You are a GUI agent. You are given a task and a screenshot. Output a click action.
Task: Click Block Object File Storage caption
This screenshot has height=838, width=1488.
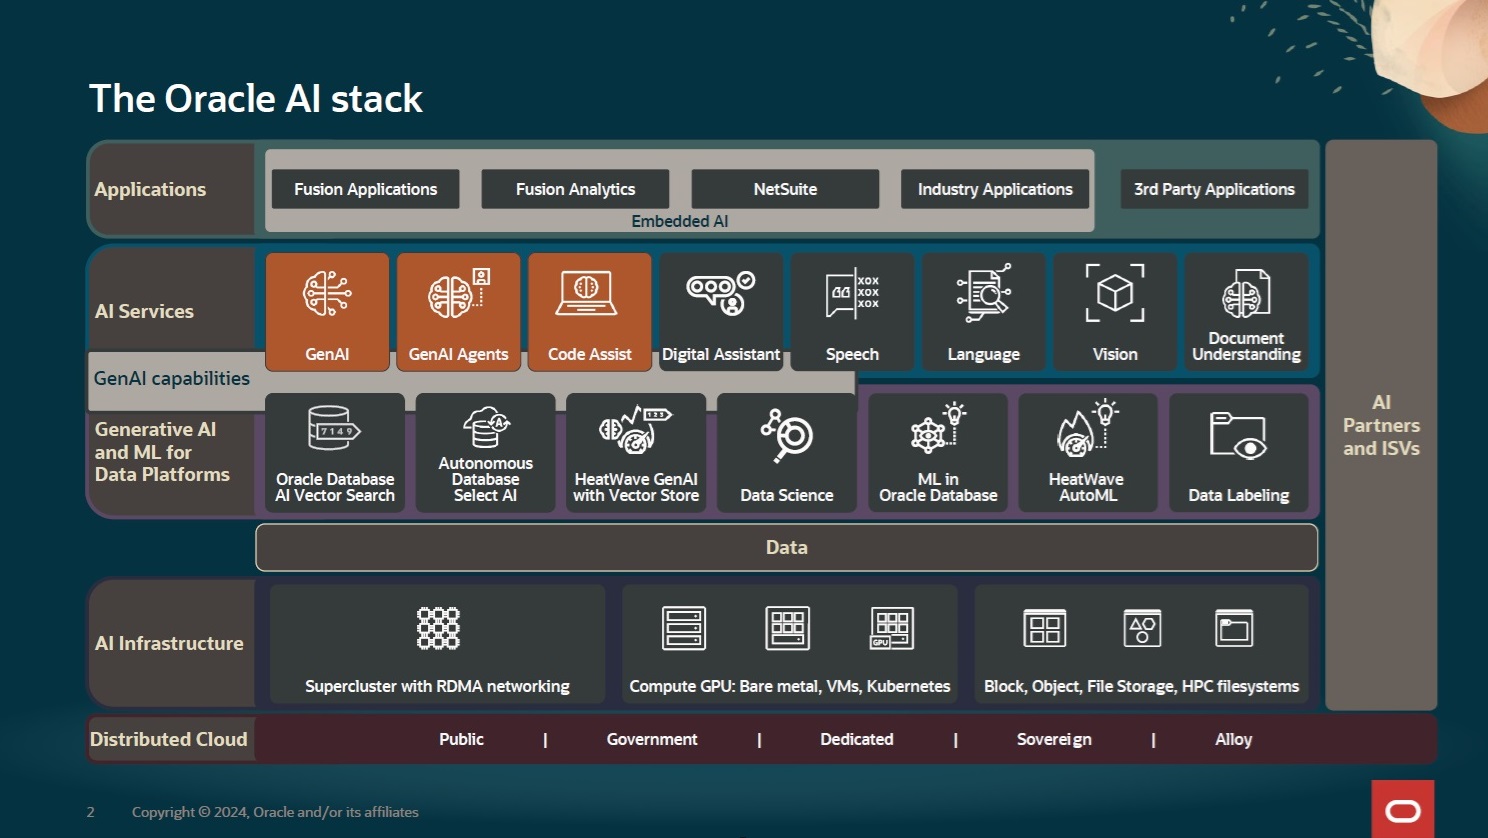(1141, 686)
